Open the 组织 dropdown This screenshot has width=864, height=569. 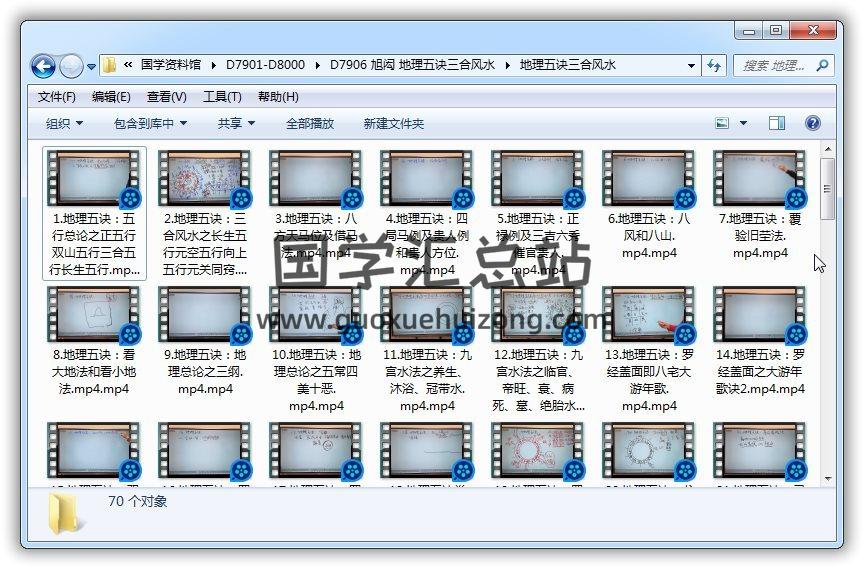pyautogui.click(x=64, y=123)
